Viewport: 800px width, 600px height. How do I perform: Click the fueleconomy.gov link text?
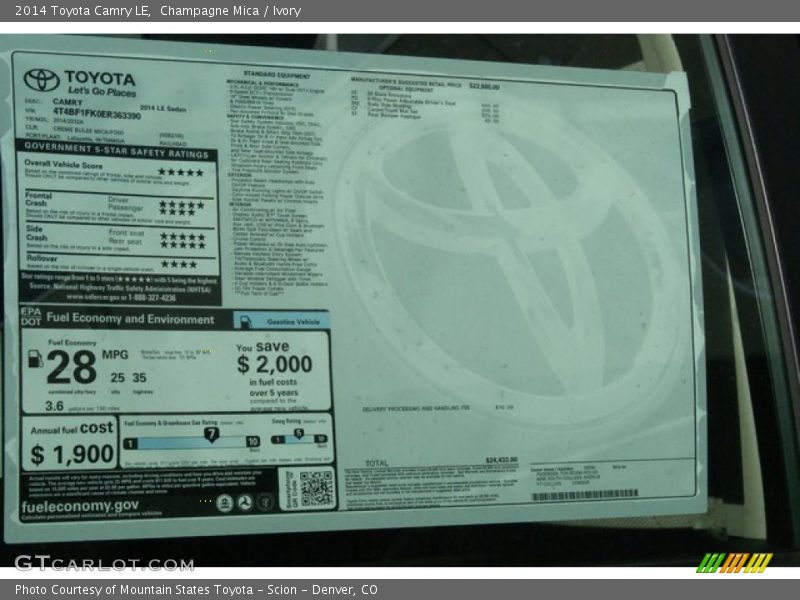80,506
